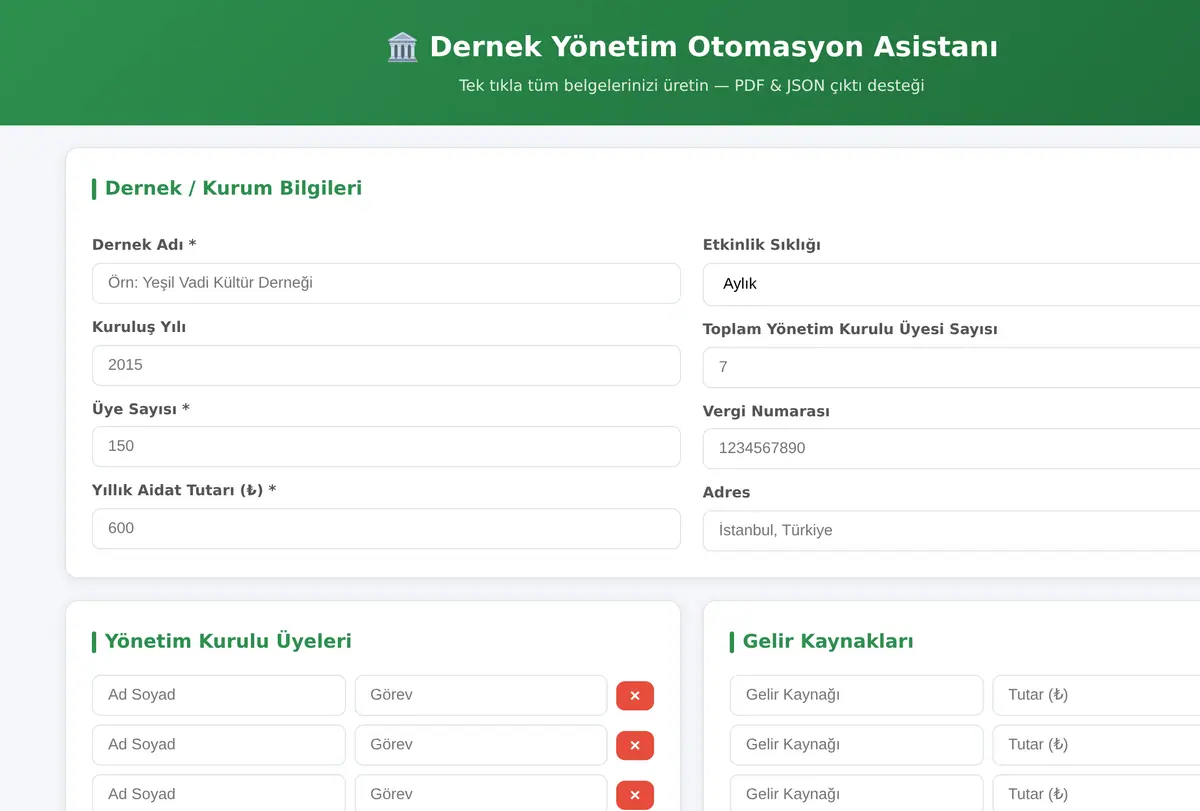Select second row Görev field

coord(481,745)
